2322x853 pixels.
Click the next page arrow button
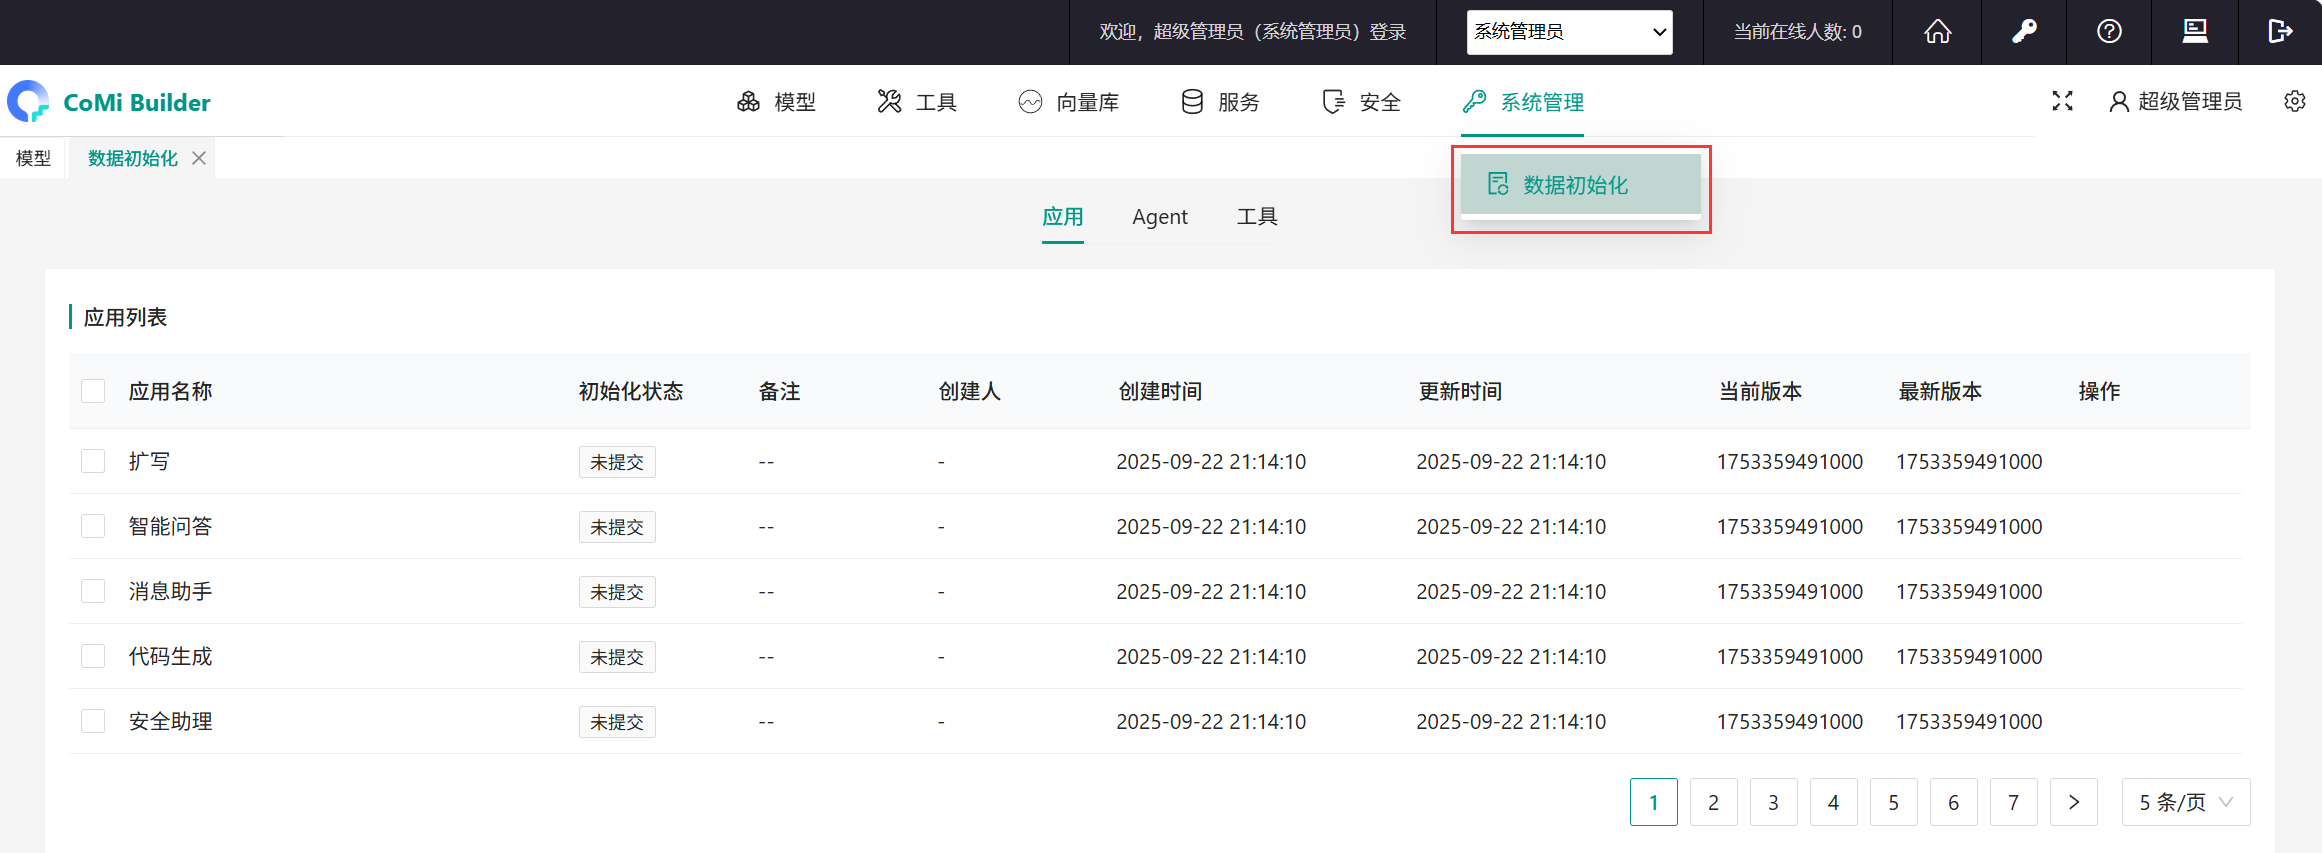pos(2073,802)
